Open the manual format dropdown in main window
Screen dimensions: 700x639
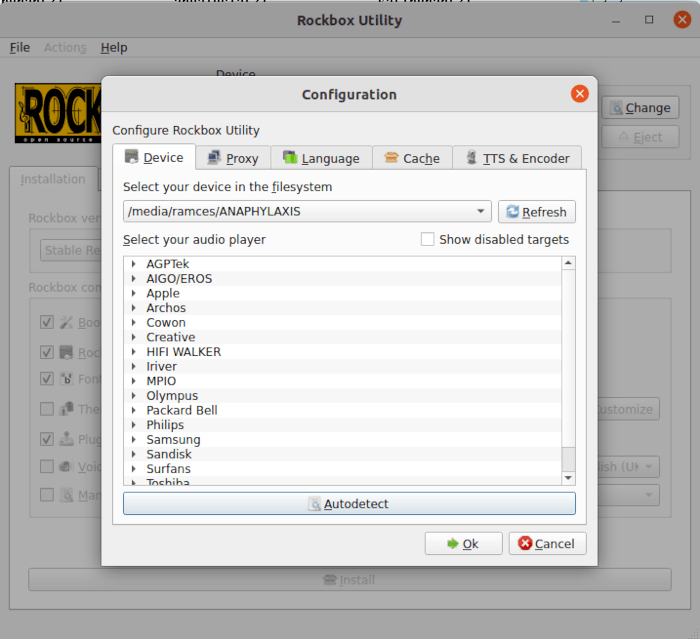(x=629, y=495)
